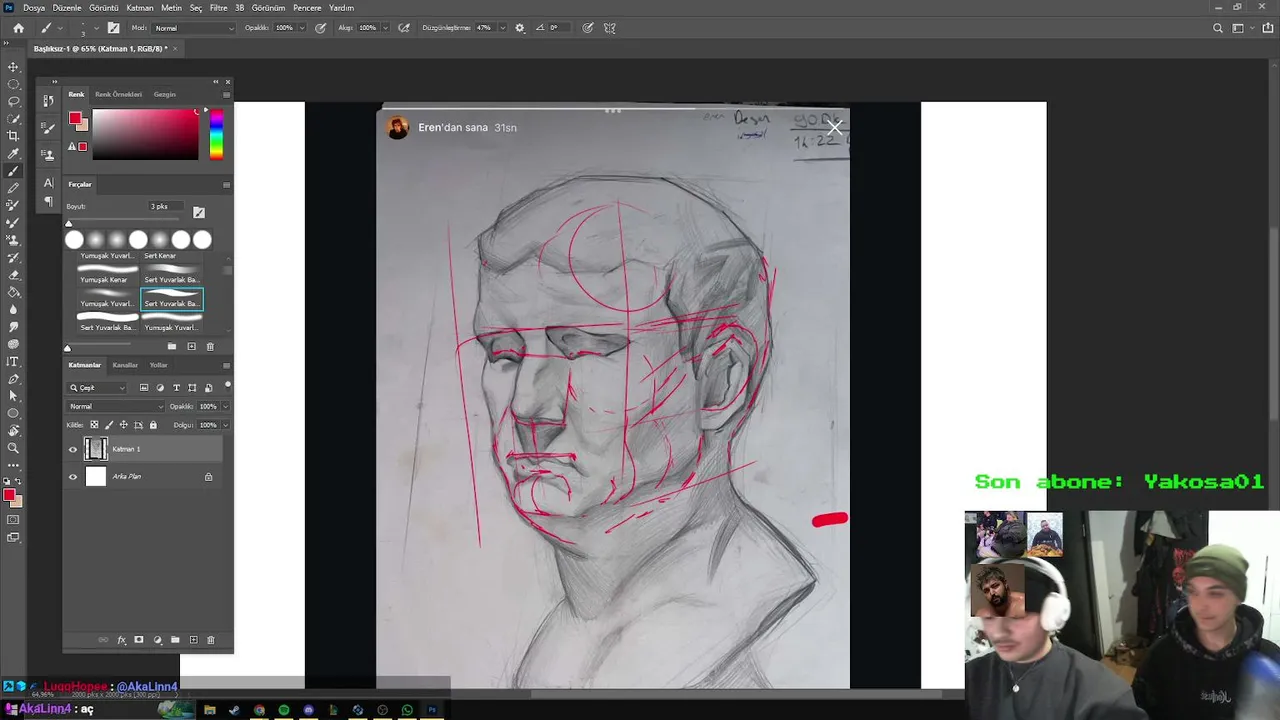
Task: Open the Character panel icon
Action: coord(48,183)
